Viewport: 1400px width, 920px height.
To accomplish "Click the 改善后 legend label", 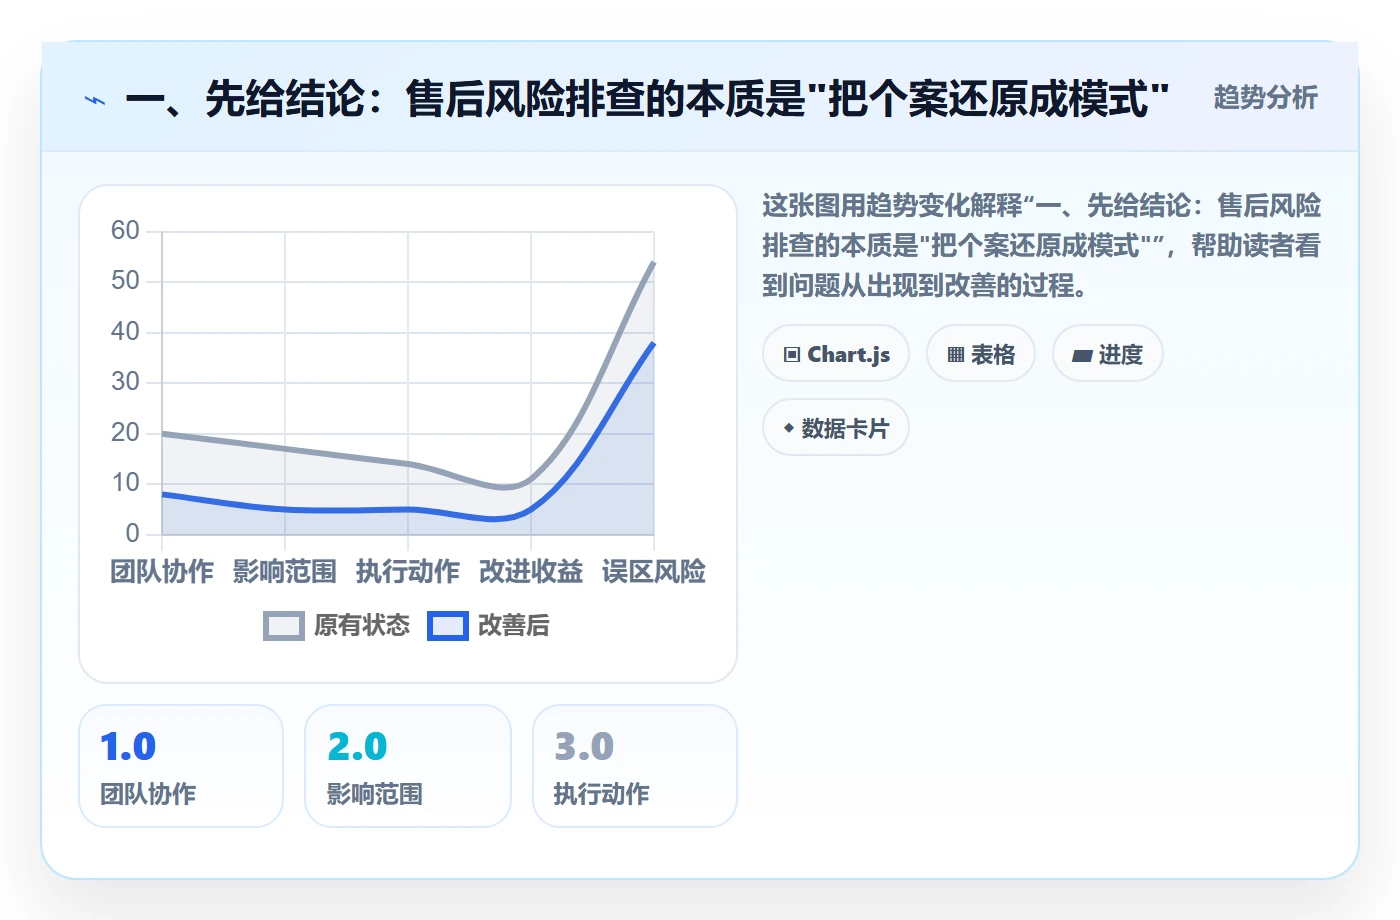I will click(514, 626).
